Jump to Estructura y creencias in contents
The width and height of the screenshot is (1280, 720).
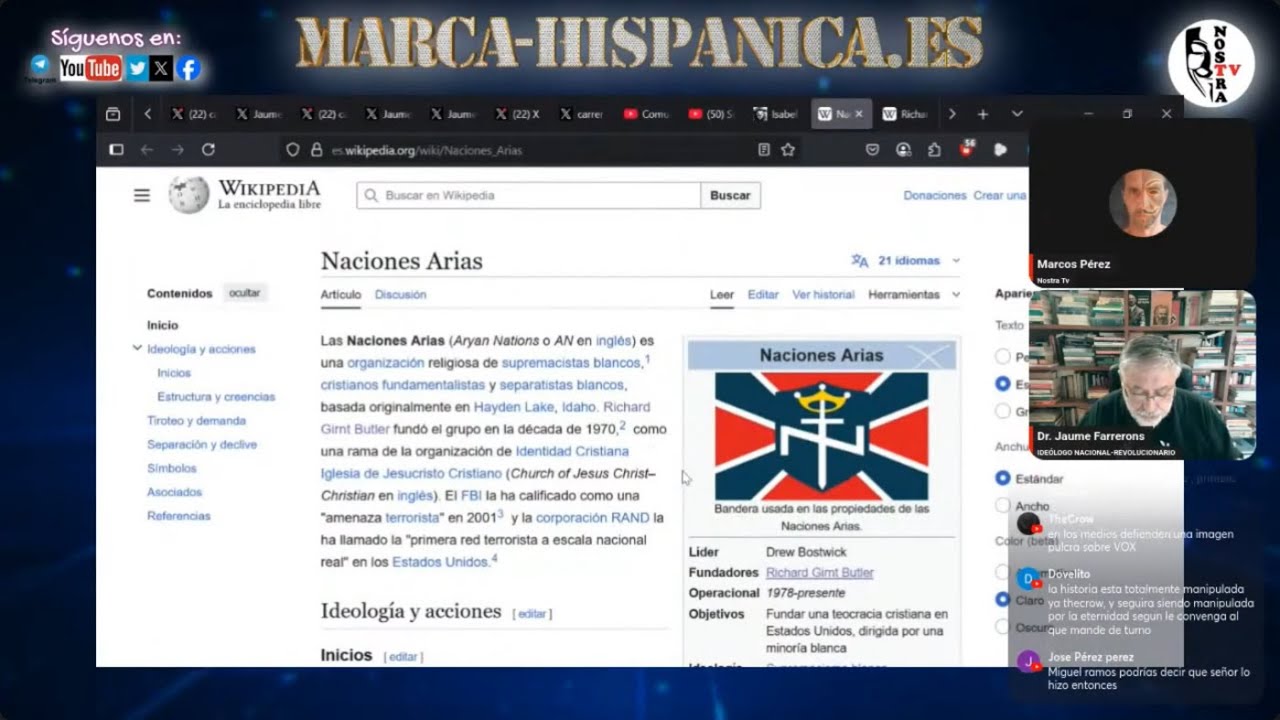coord(216,397)
